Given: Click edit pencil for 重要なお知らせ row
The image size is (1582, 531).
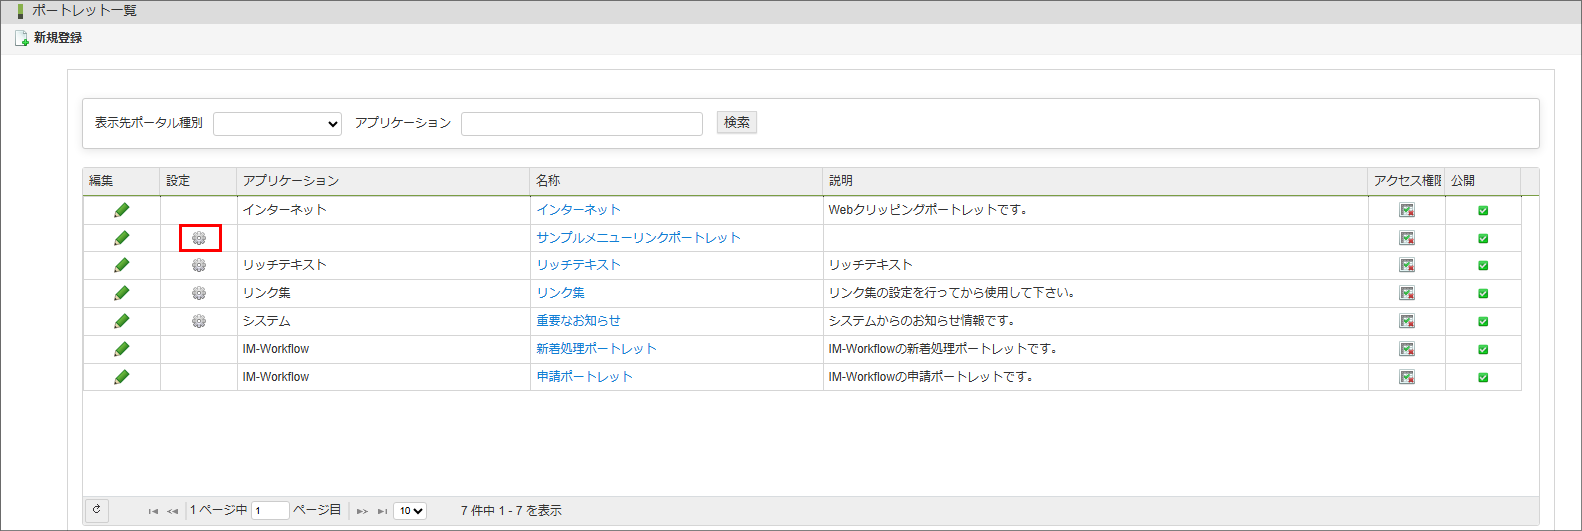Looking at the screenshot, I should (122, 321).
